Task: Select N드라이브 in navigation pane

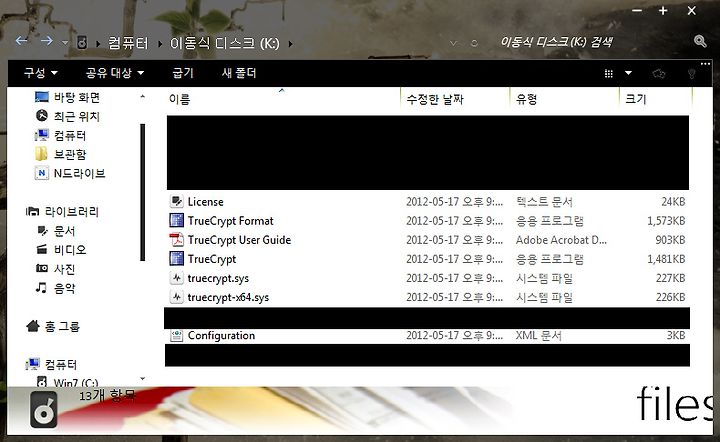Action: click(79, 173)
